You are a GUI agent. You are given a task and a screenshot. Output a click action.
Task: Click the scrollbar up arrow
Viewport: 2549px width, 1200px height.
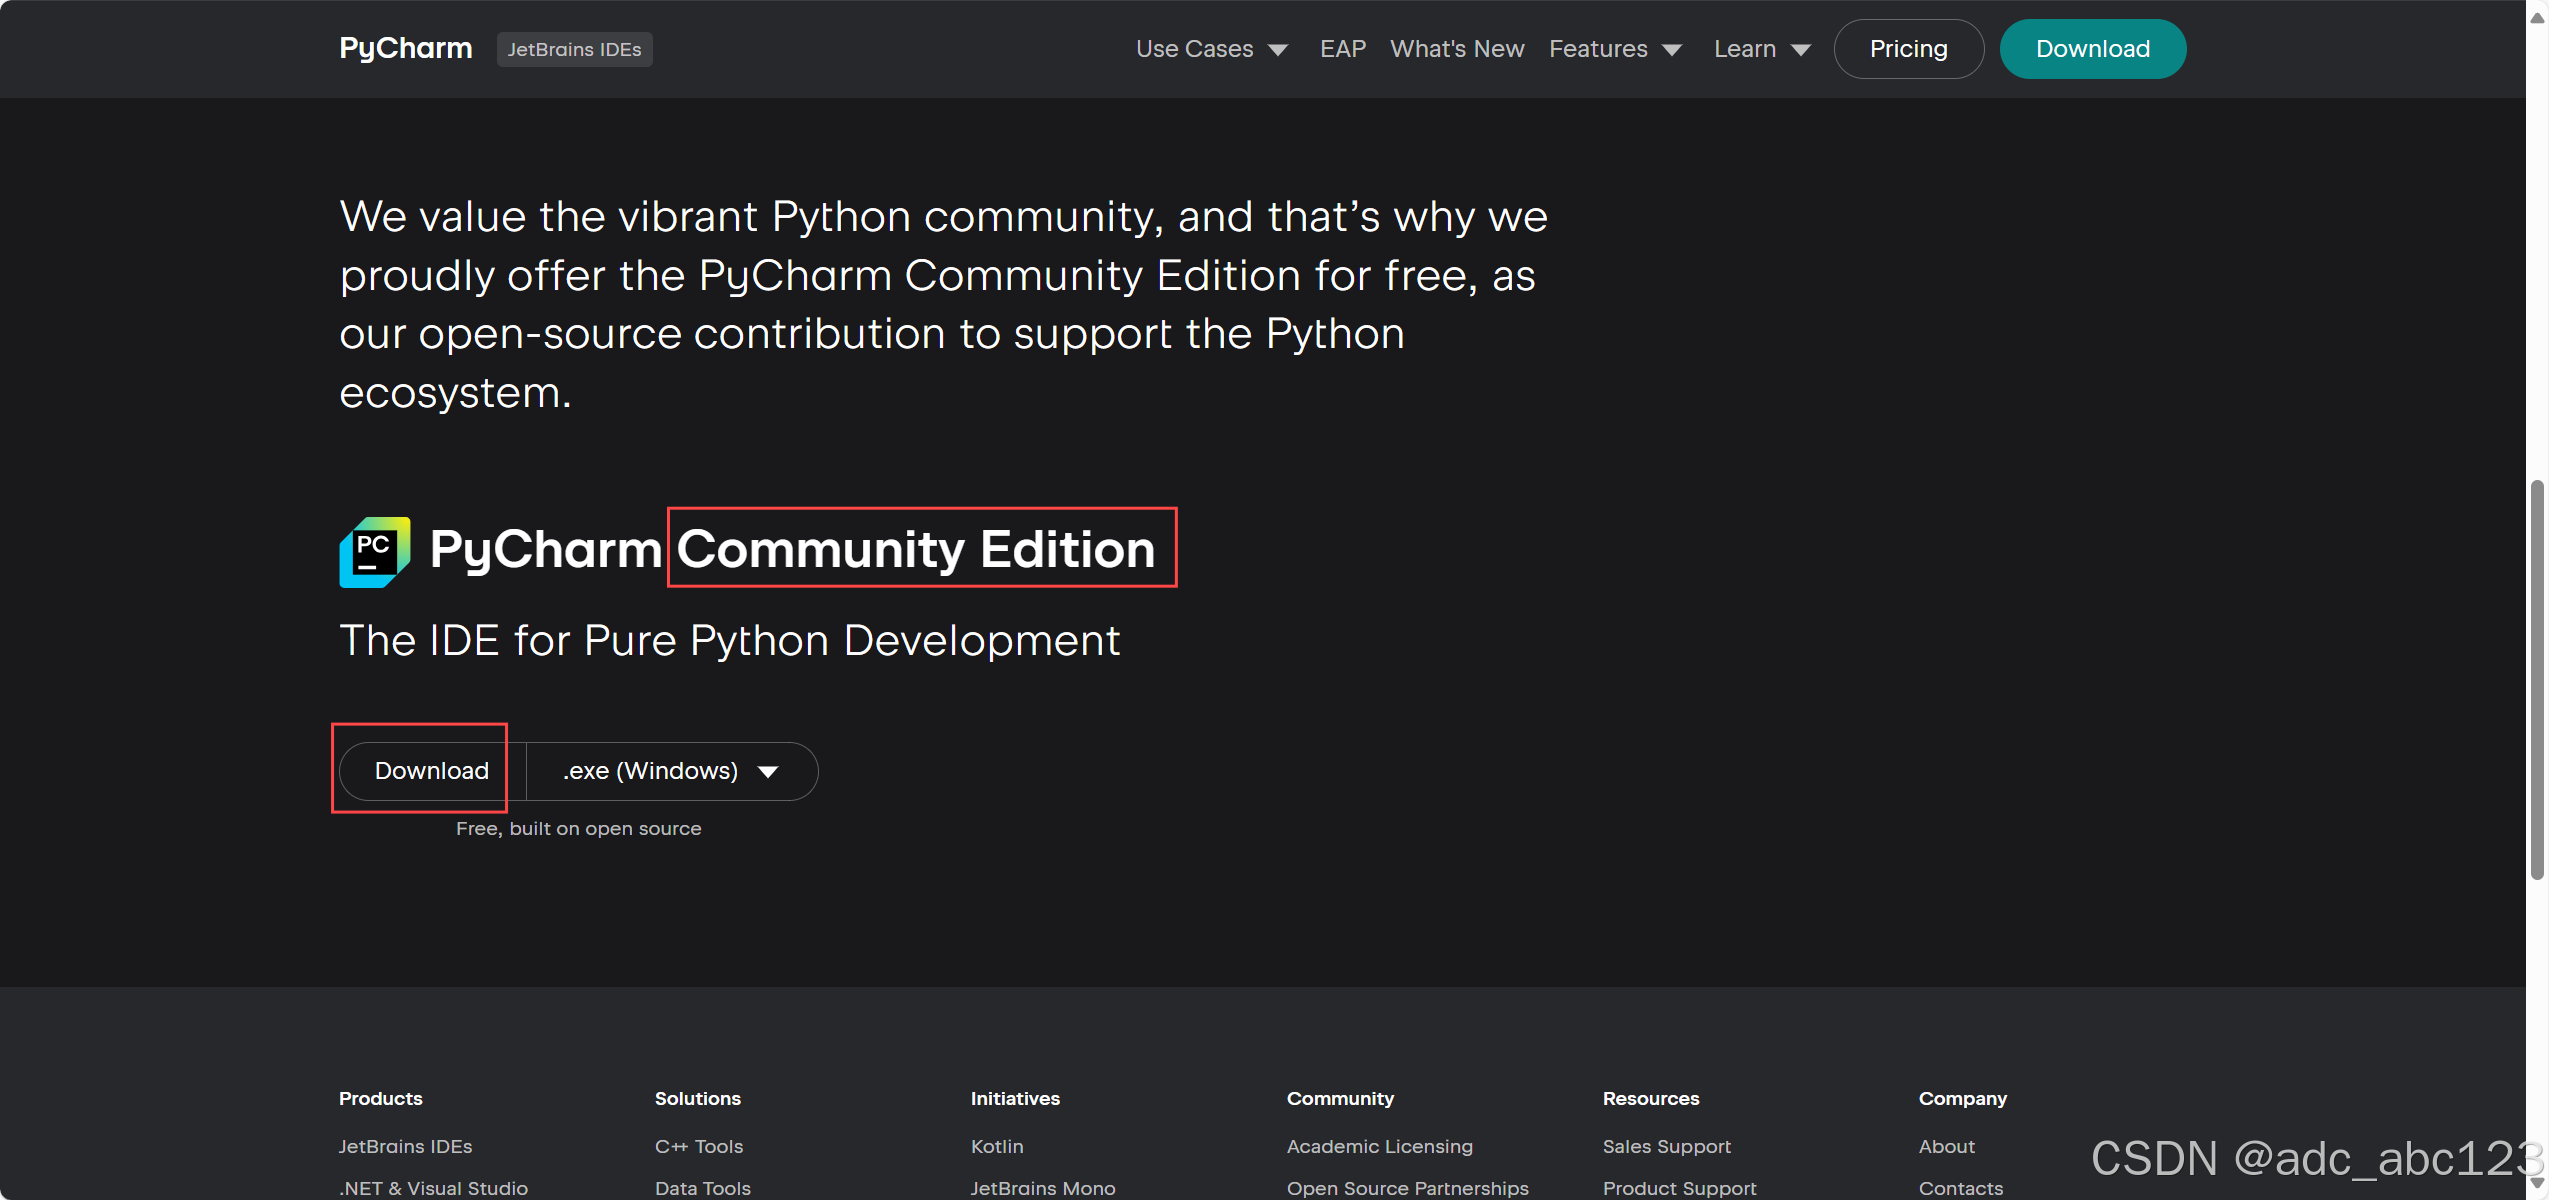[x=2537, y=17]
